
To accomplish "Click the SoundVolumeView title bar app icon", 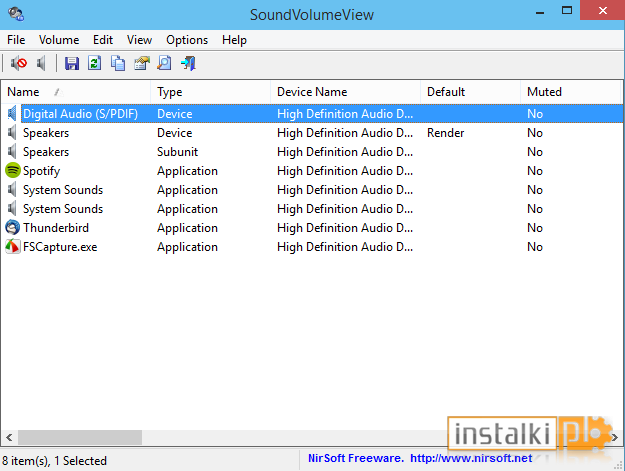I will click(16, 14).
